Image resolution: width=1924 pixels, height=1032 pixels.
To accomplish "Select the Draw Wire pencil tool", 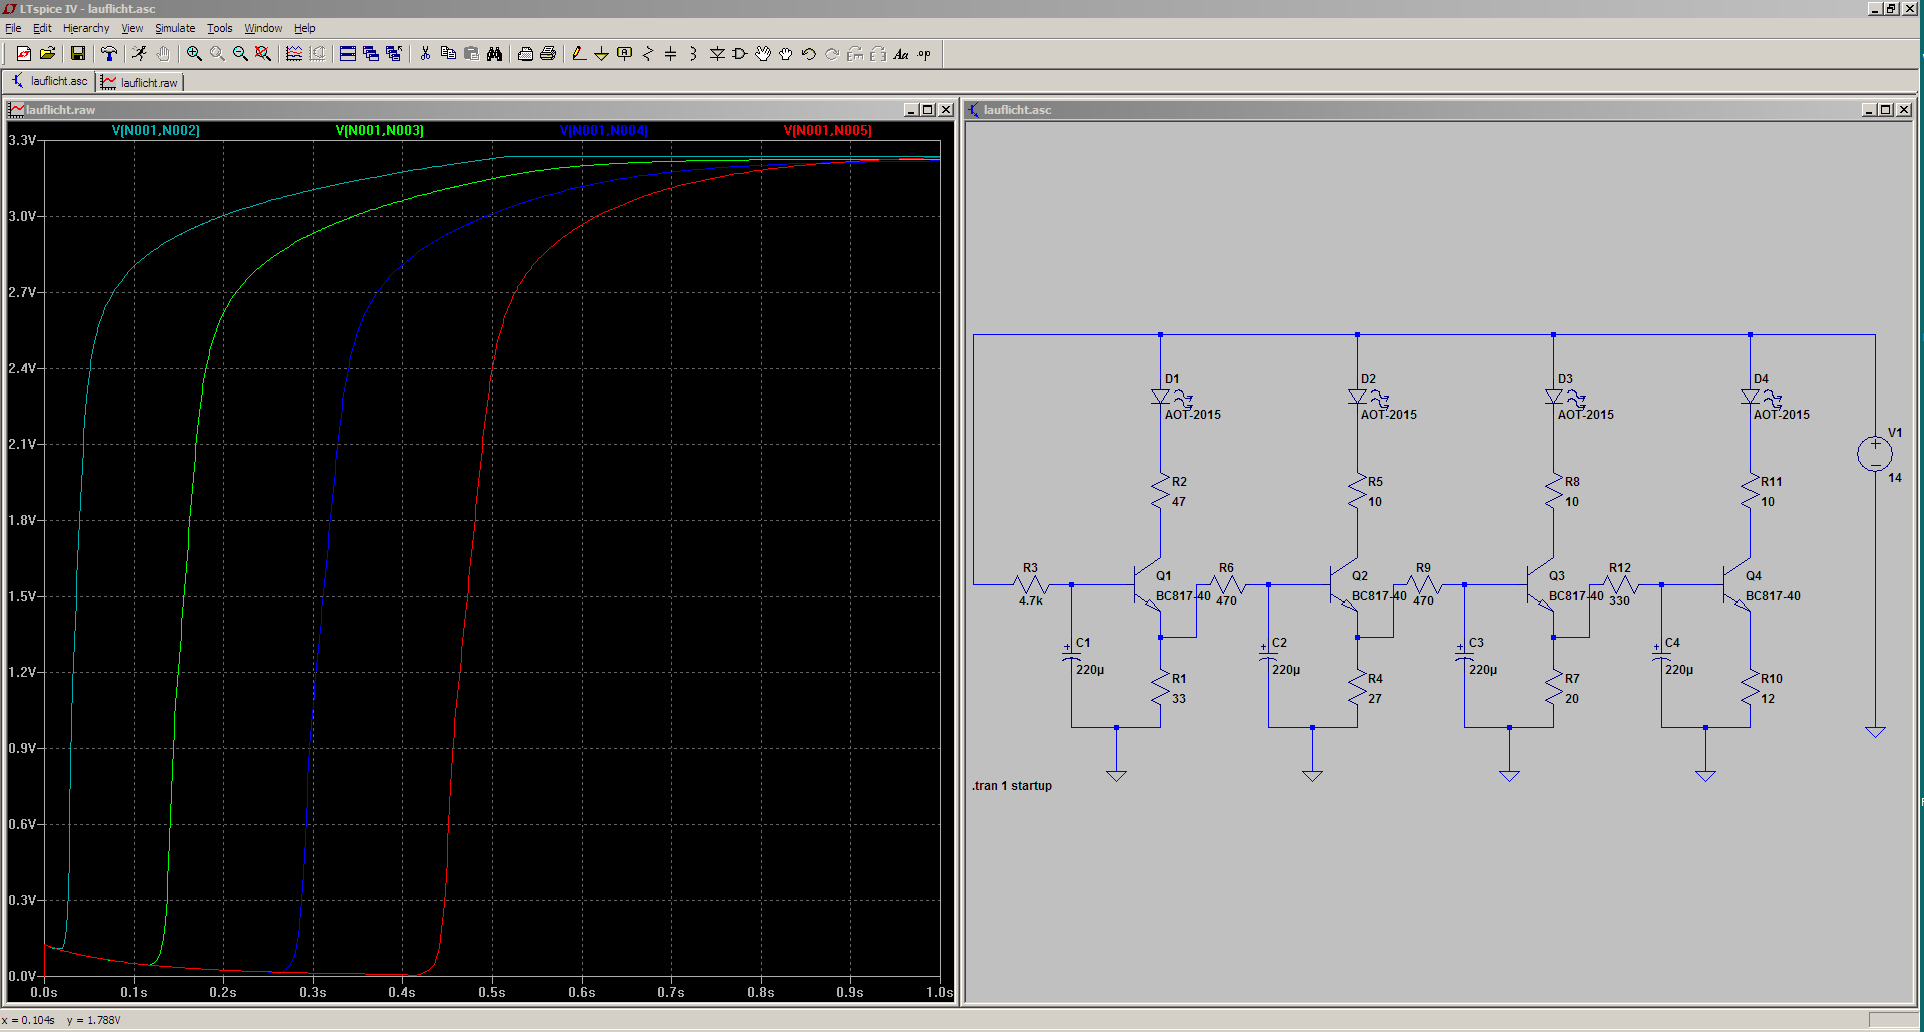I will pos(579,54).
